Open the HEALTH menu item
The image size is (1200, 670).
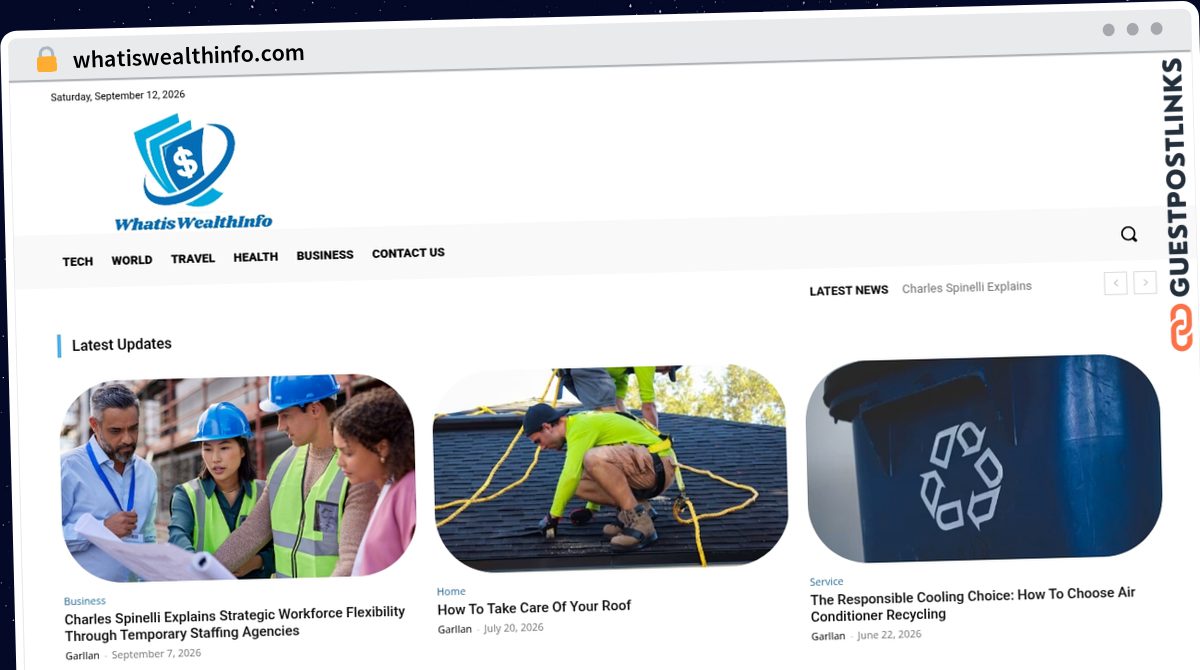point(256,257)
